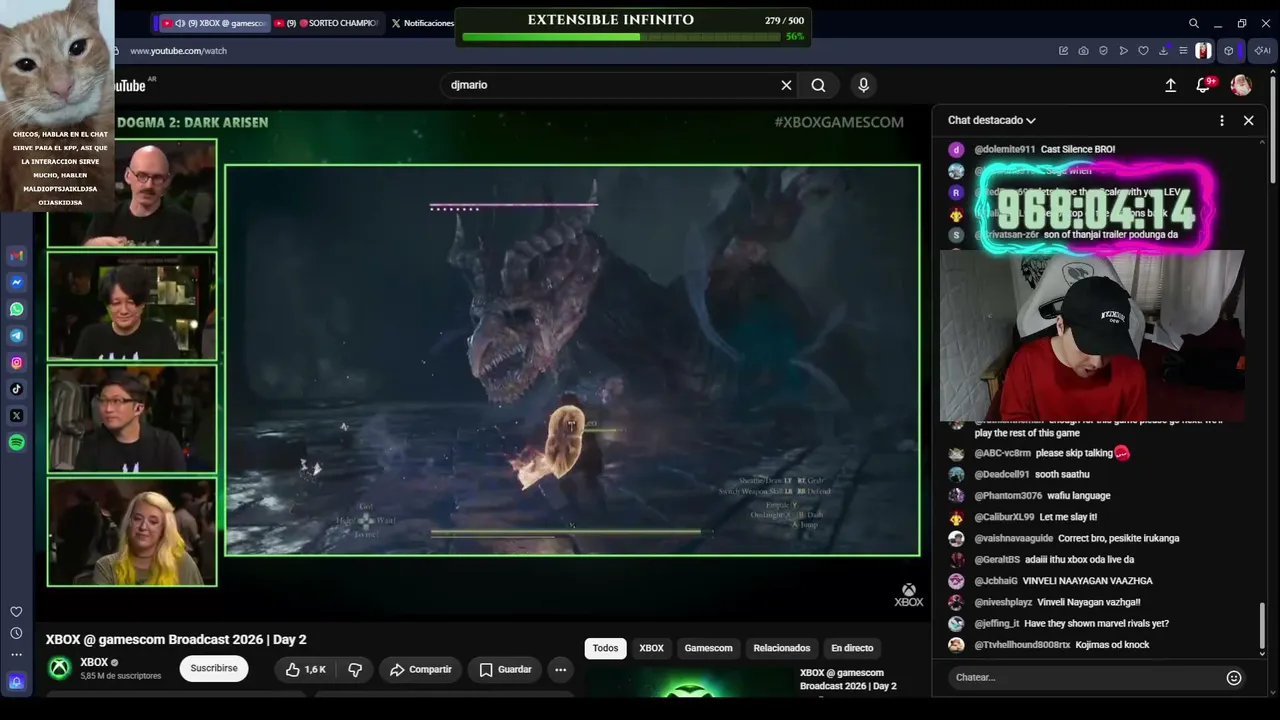Screen dimensions: 1280x720
Task: Open TikTok in the browser sidebar
Action: pyautogui.click(x=16, y=389)
